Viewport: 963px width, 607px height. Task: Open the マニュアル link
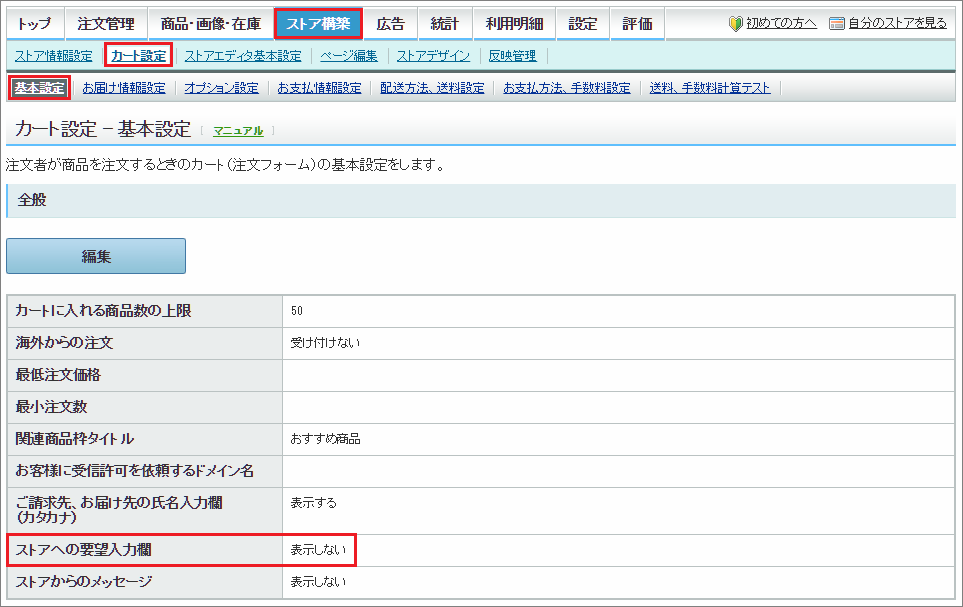238,131
